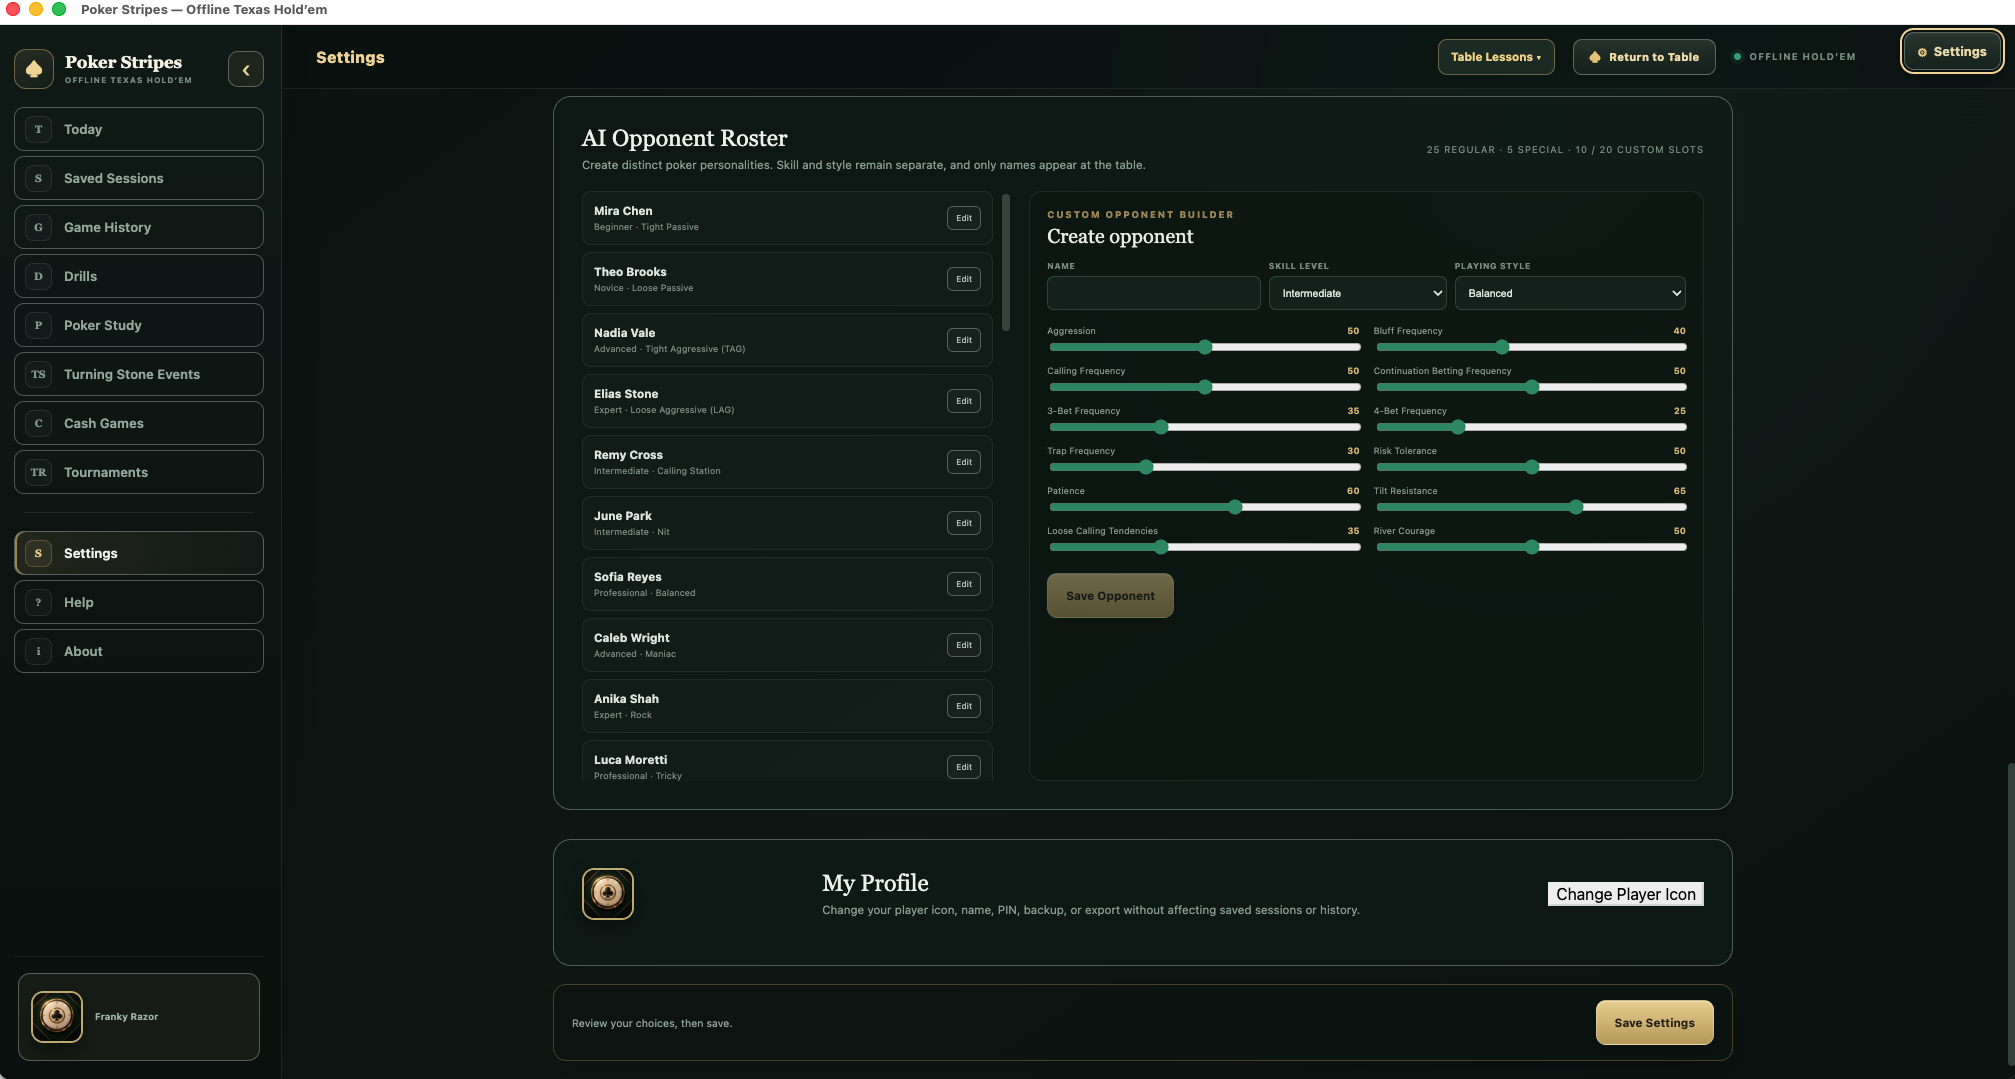This screenshot has width=2015, height=1079.
Task: Click Return to Table button
Action: coord(1644,57)
